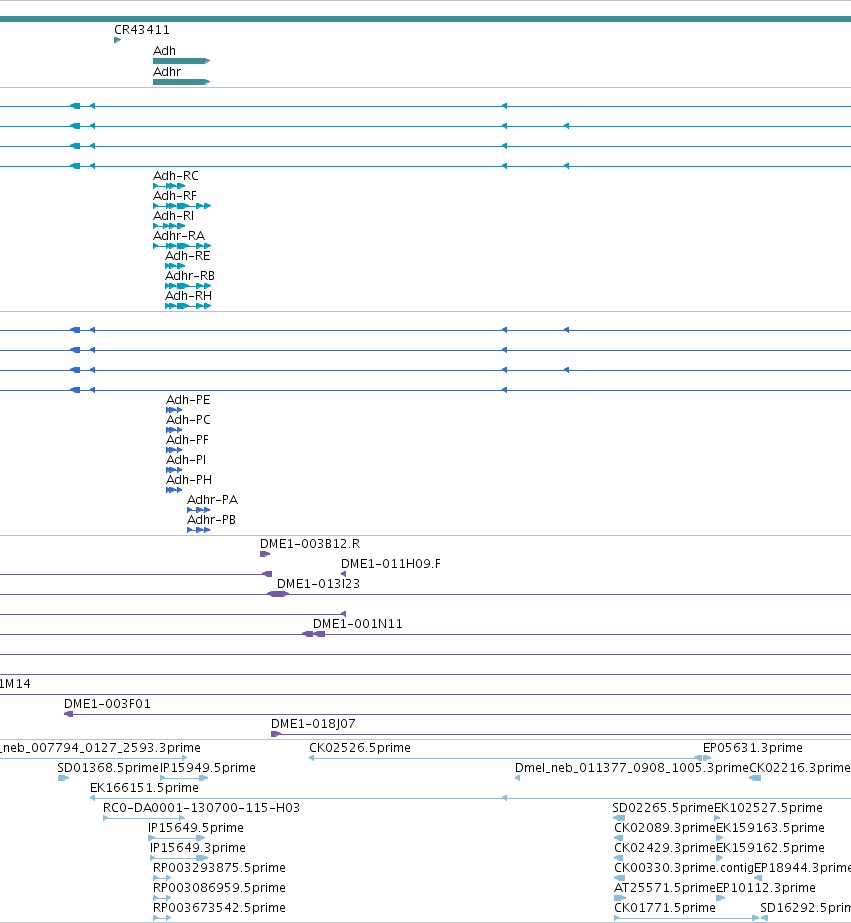
Task: Click the Adhr gene bar
Action: pyautogui.click(x=181, y=82)
